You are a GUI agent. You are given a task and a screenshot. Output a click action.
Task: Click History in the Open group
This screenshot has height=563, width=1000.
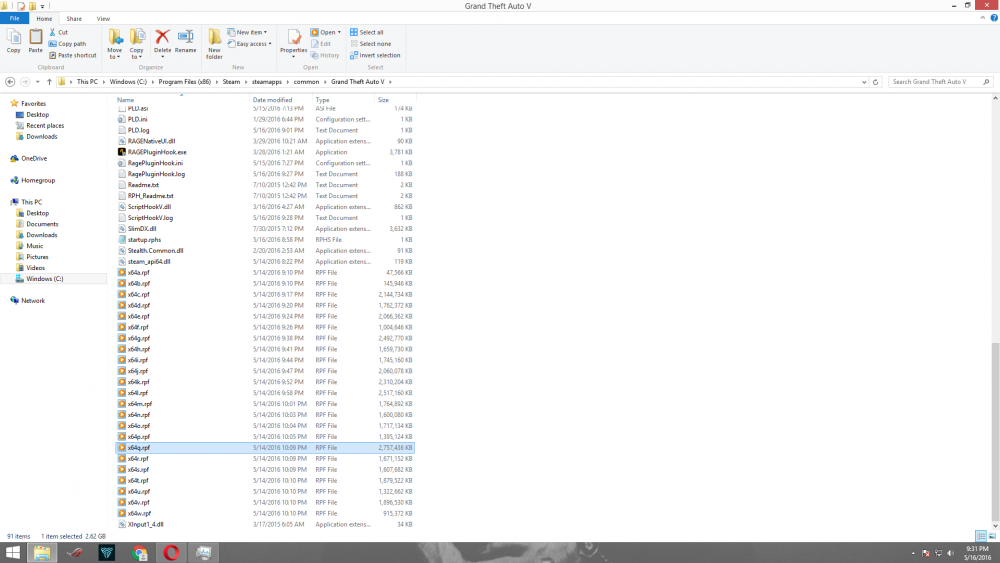click(325, 55)
